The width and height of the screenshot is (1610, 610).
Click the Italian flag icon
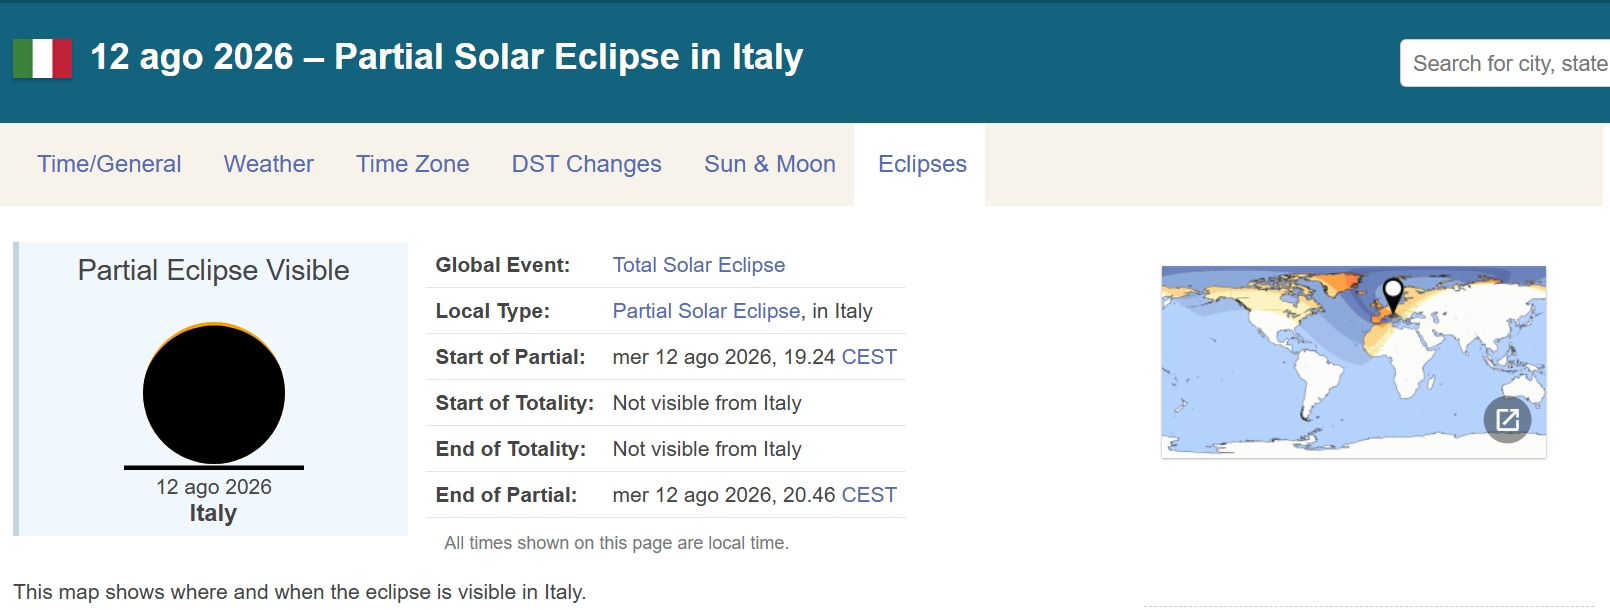point(42,58)
